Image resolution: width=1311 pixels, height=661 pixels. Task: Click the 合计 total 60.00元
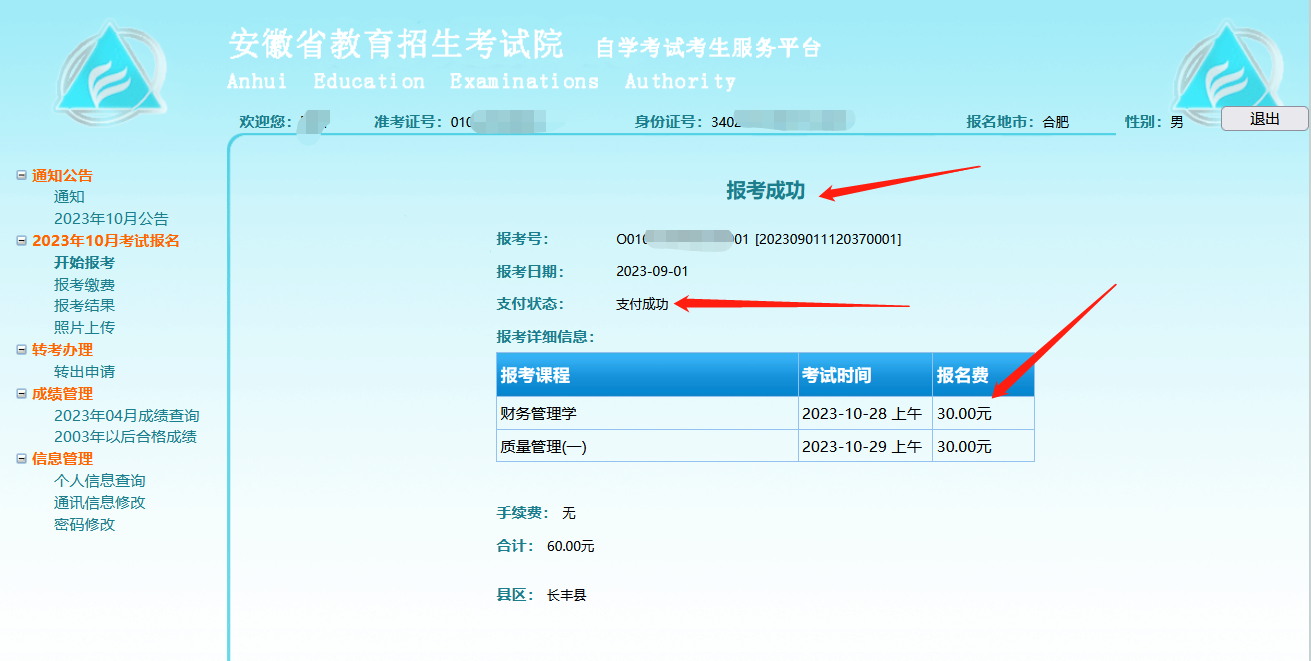(571, 546)
